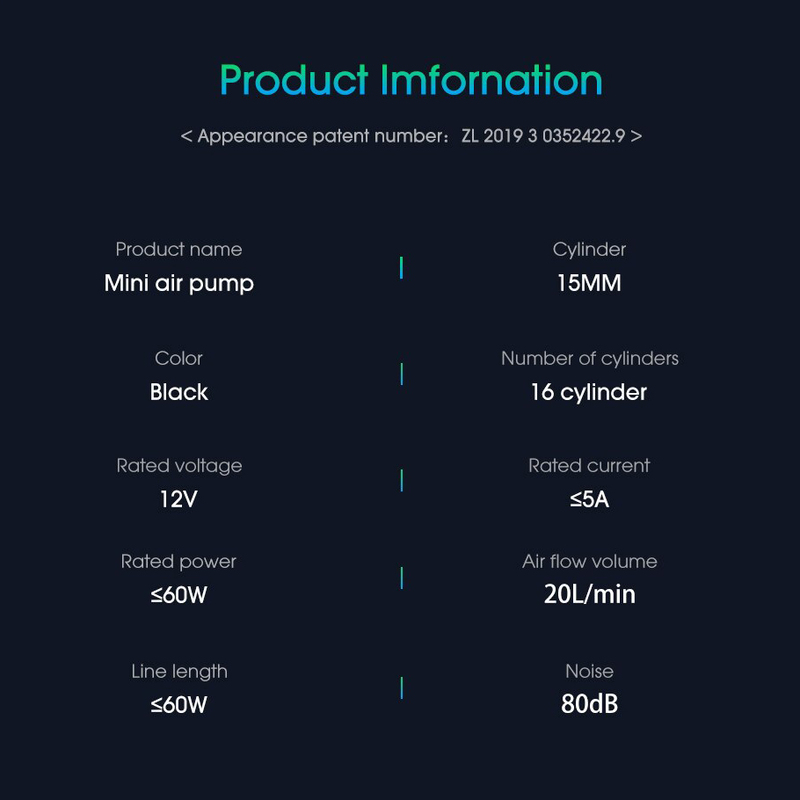Click the "Line length" label
Image resolution: width=800 pixels, height=800 pixels.
[179, 671]
